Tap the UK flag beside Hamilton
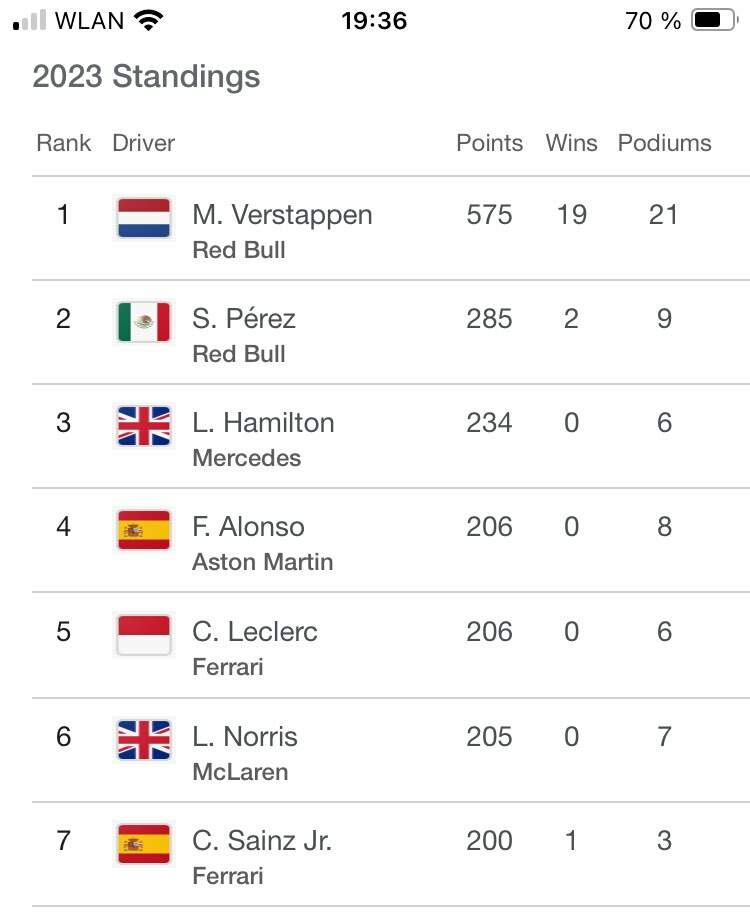 144,426
